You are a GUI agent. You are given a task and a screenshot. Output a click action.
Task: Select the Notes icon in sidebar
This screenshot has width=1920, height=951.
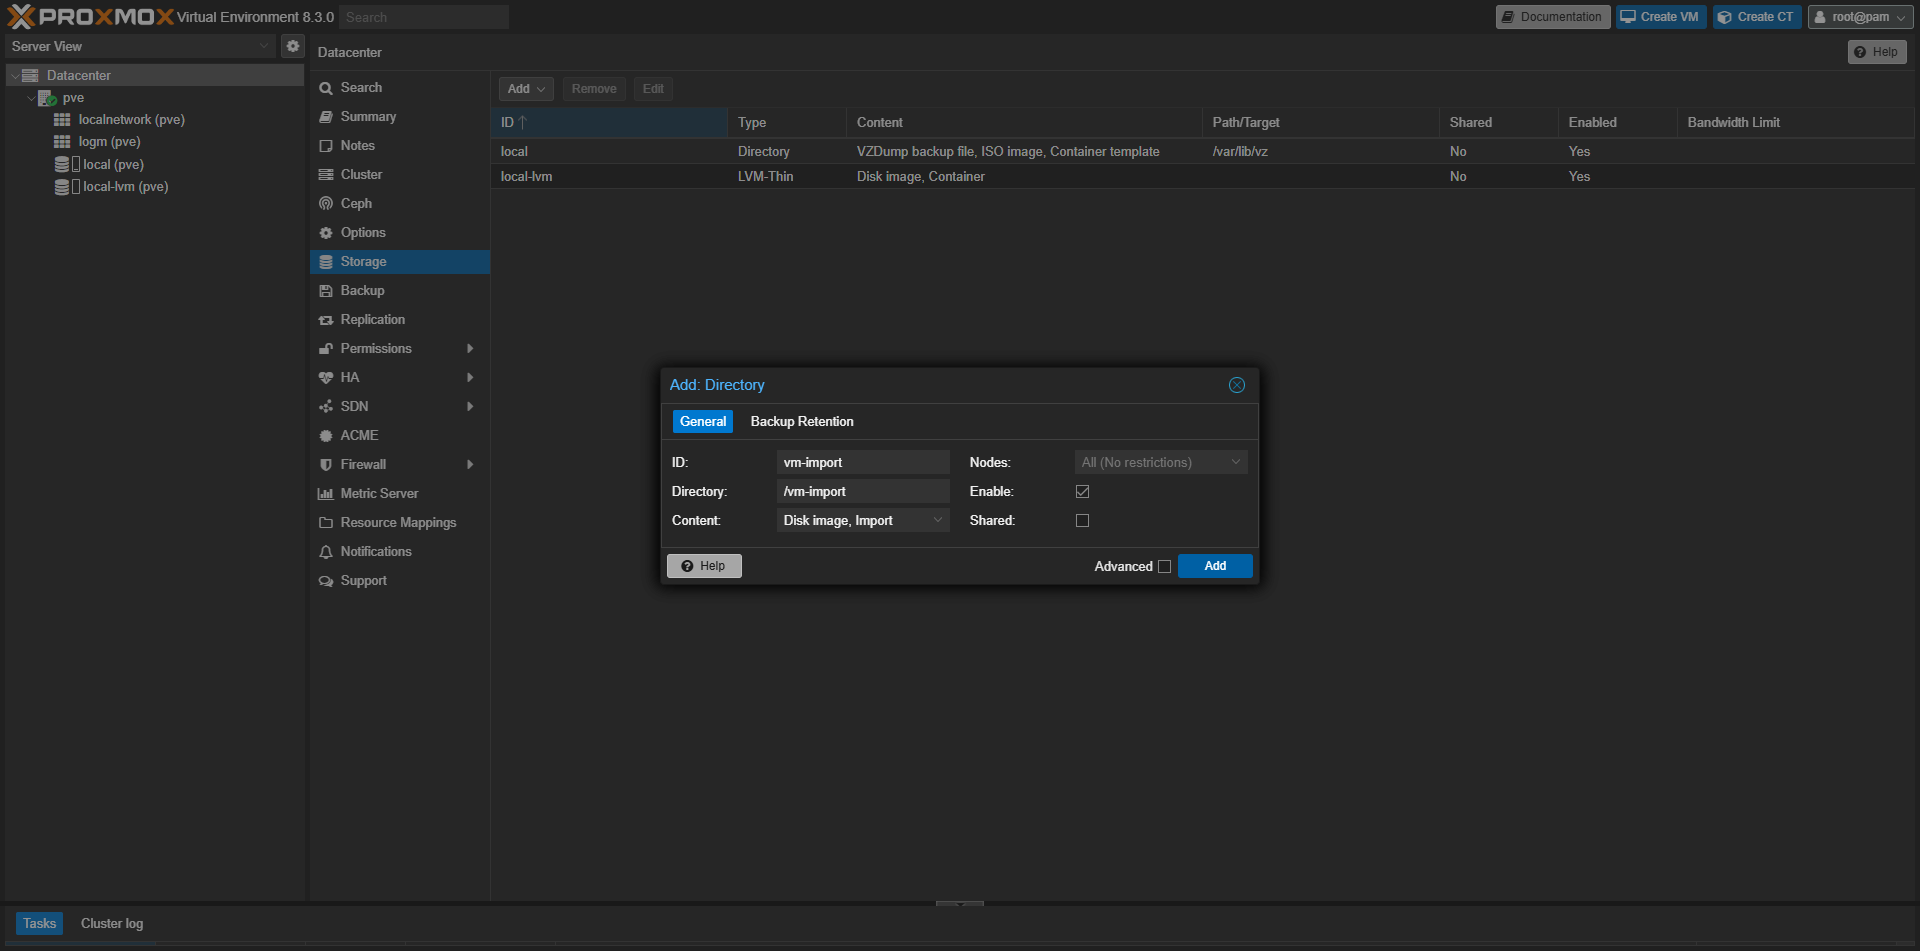[x=327, y=146]
